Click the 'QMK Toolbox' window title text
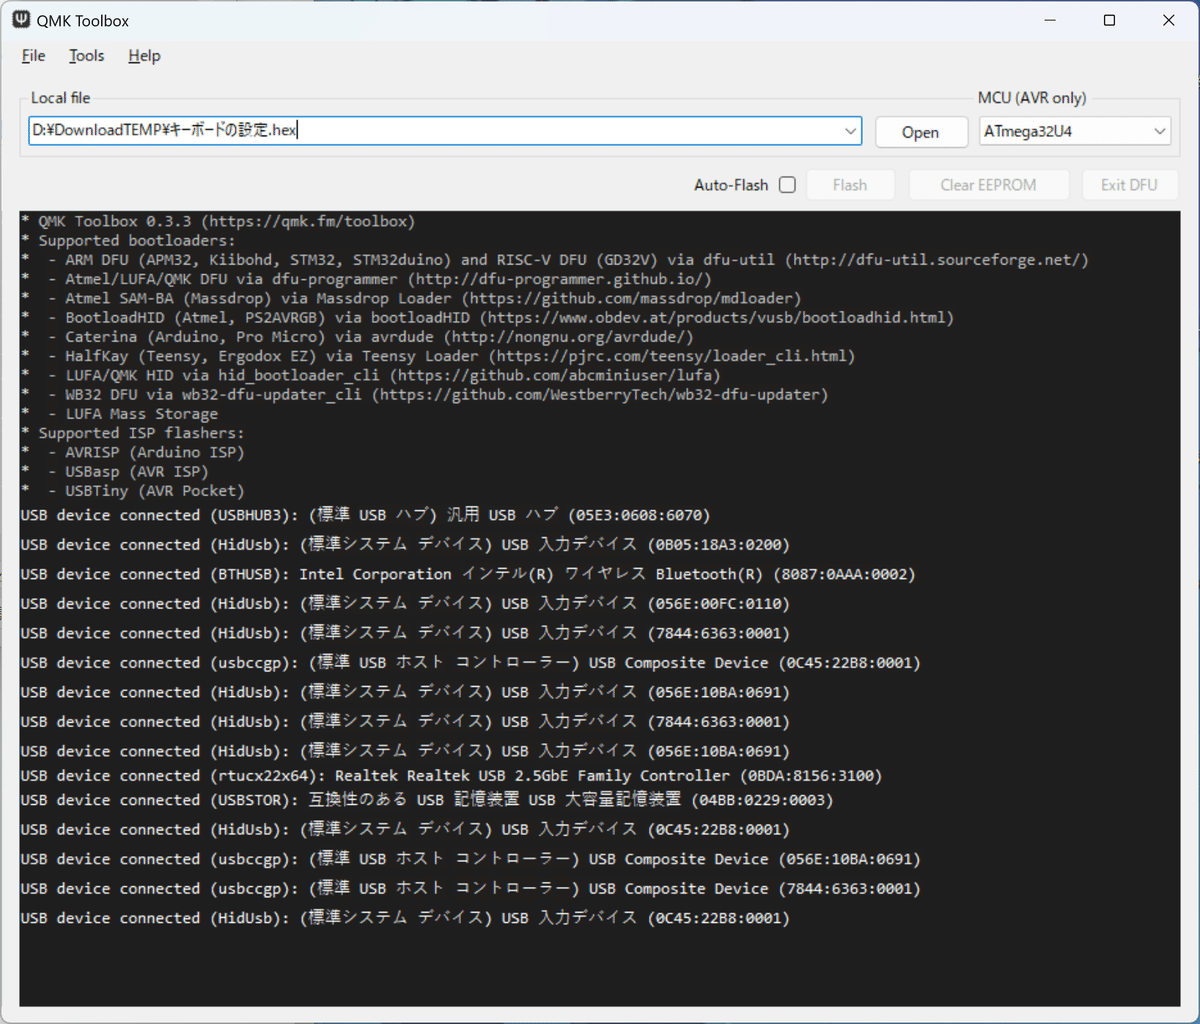This screenshot has height=1024, width=1200. 83,21
